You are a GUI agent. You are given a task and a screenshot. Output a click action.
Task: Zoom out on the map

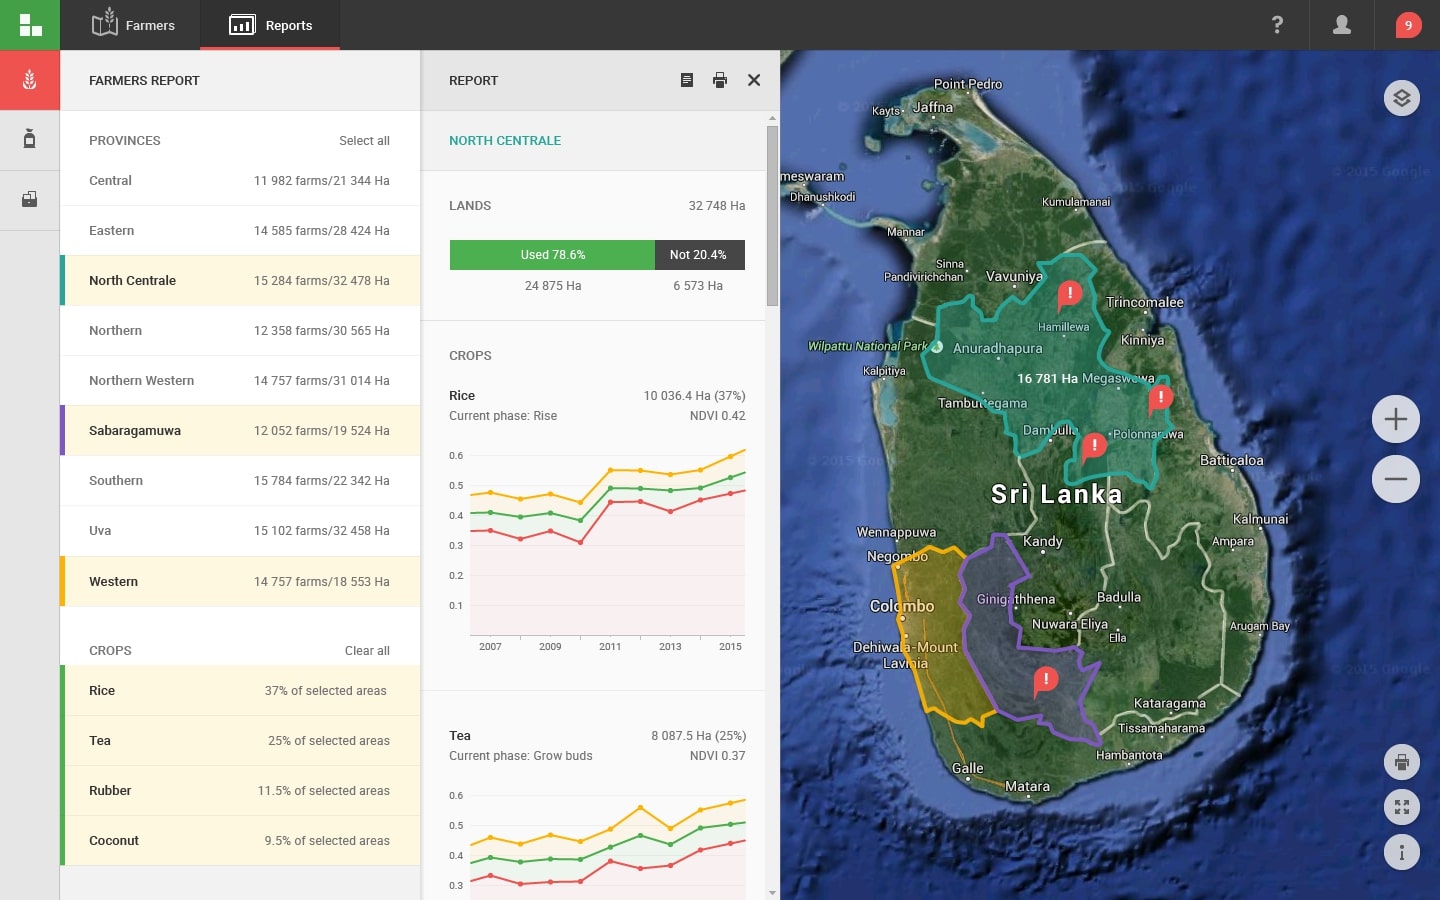tap(1396, 479)
